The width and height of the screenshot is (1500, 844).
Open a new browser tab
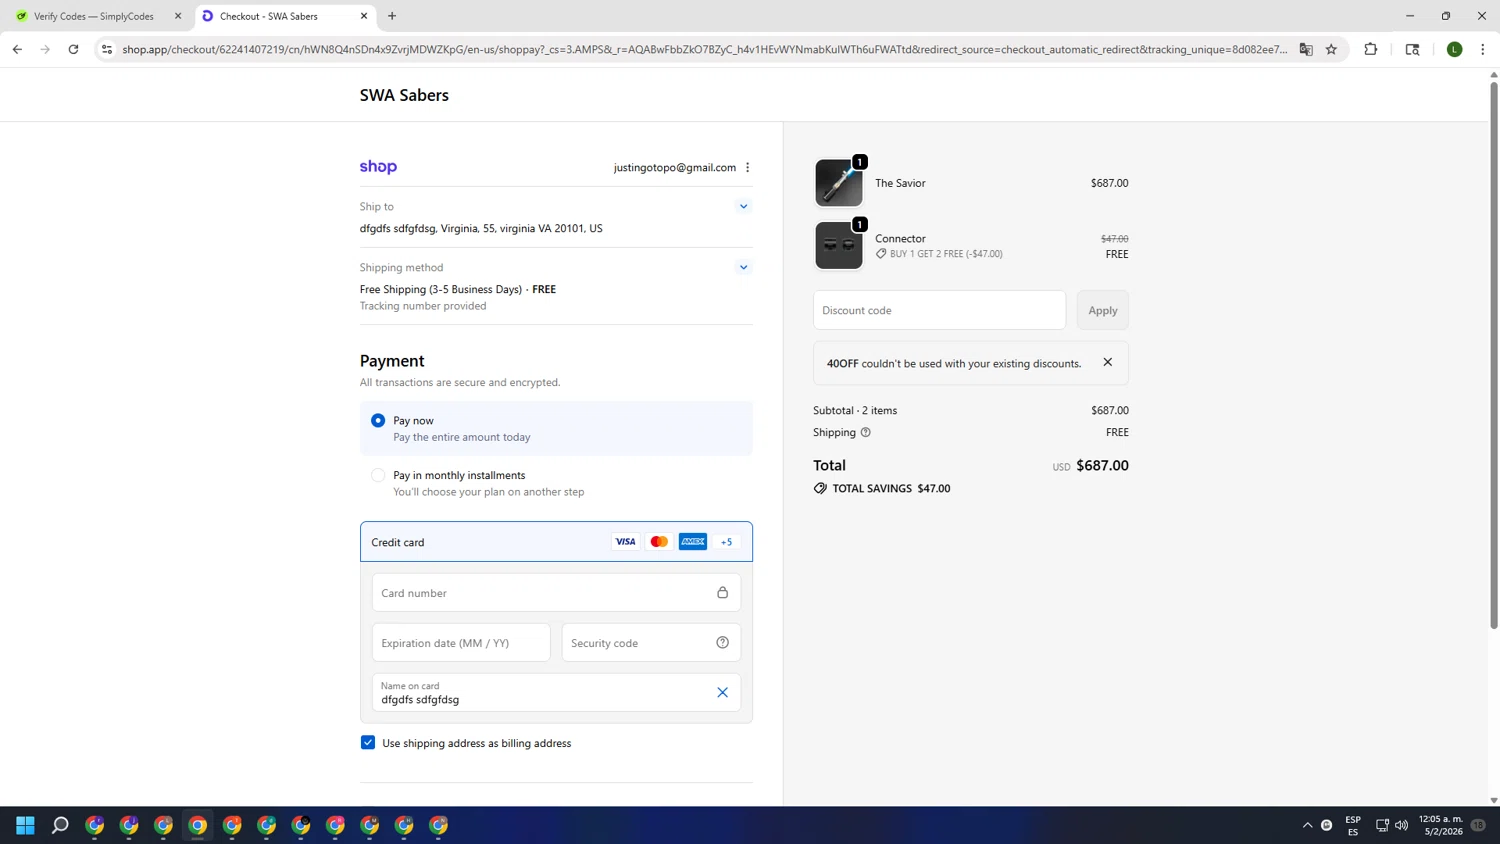click(392, 16)
